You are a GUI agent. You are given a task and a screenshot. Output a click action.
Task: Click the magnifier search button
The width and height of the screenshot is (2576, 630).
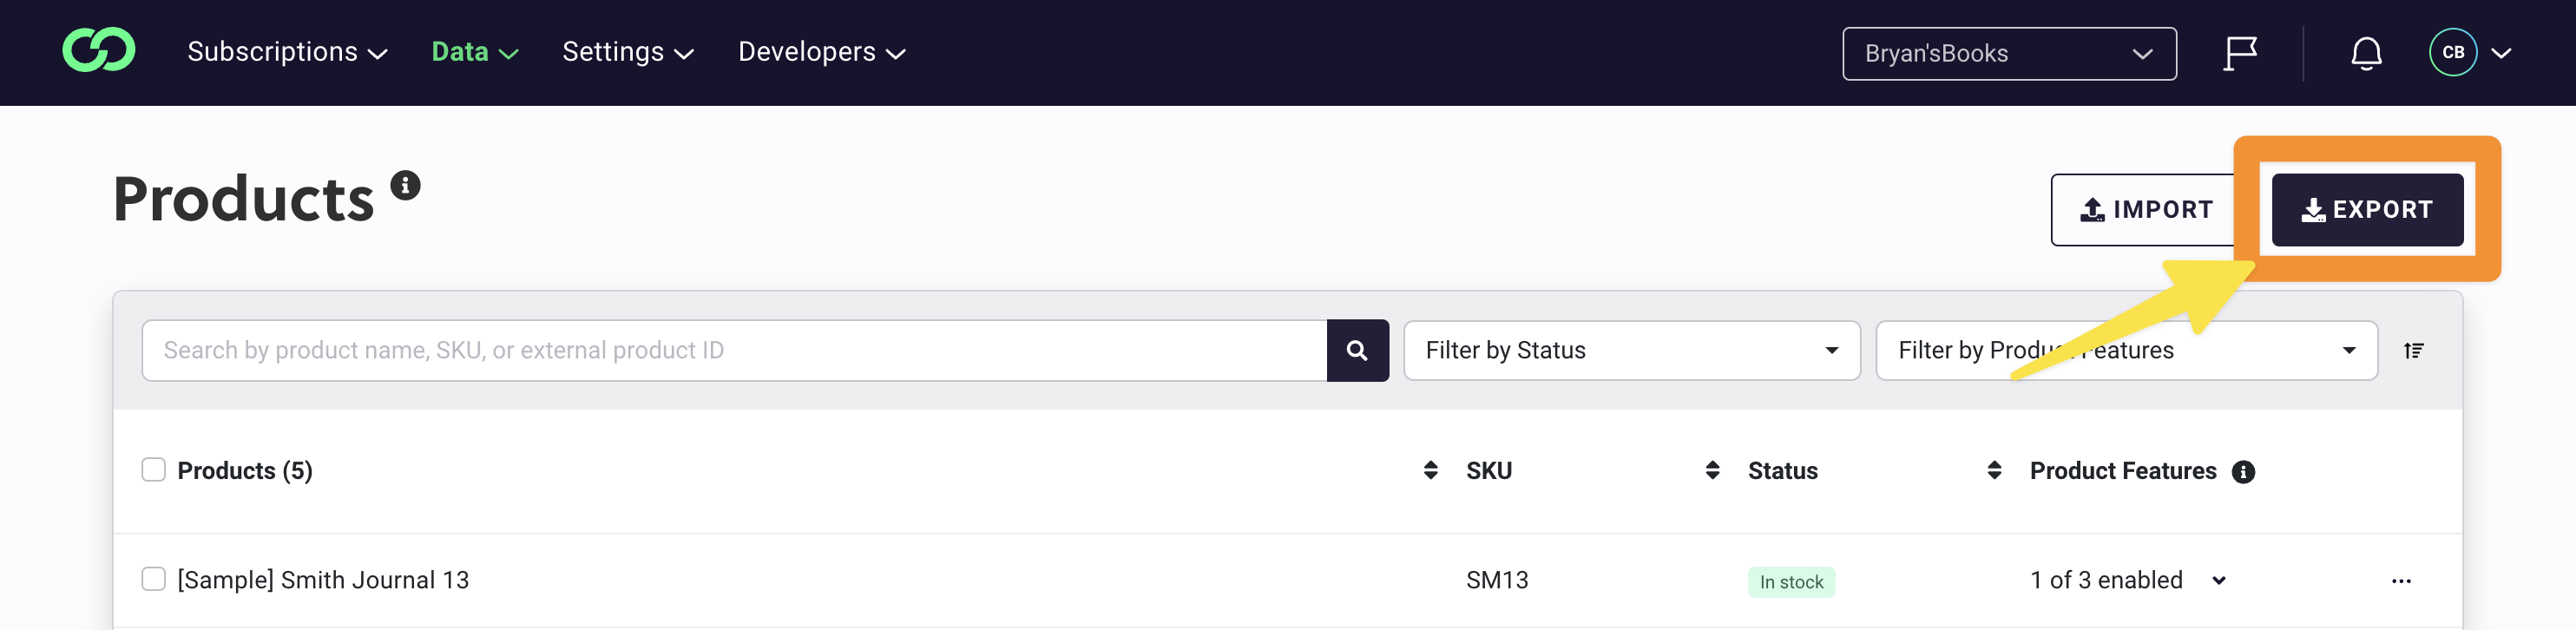(x=1357, y=350)
